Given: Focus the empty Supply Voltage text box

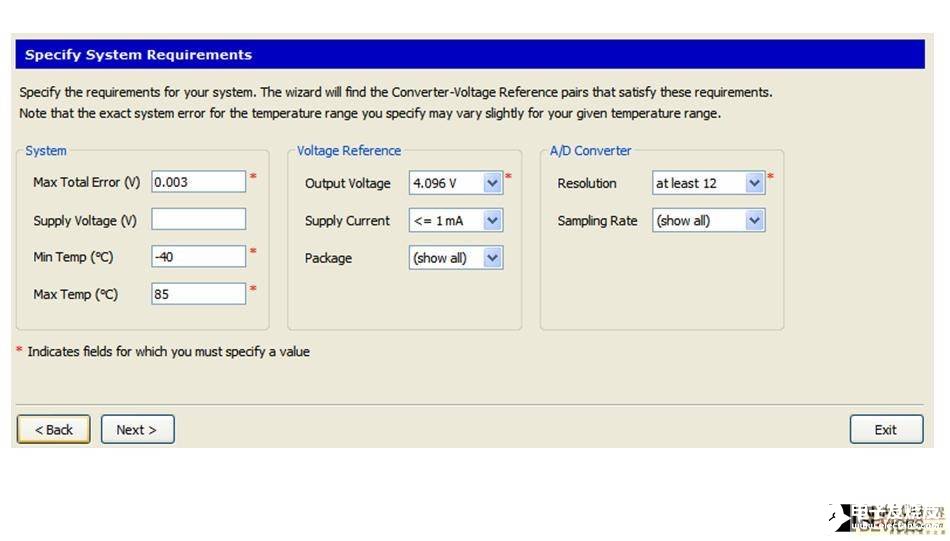Looking at the screenshot, I should [x=198, y=220].
